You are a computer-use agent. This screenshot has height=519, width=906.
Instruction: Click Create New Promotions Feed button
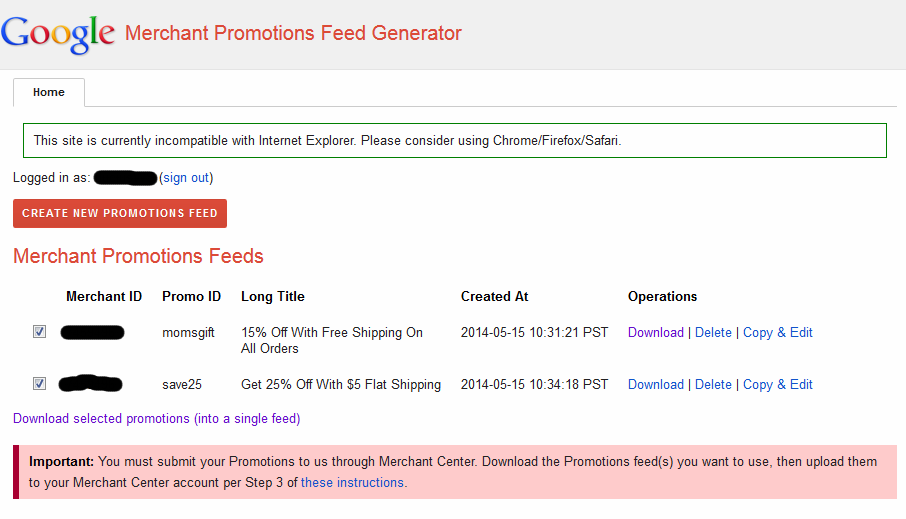tap(120, 213)
